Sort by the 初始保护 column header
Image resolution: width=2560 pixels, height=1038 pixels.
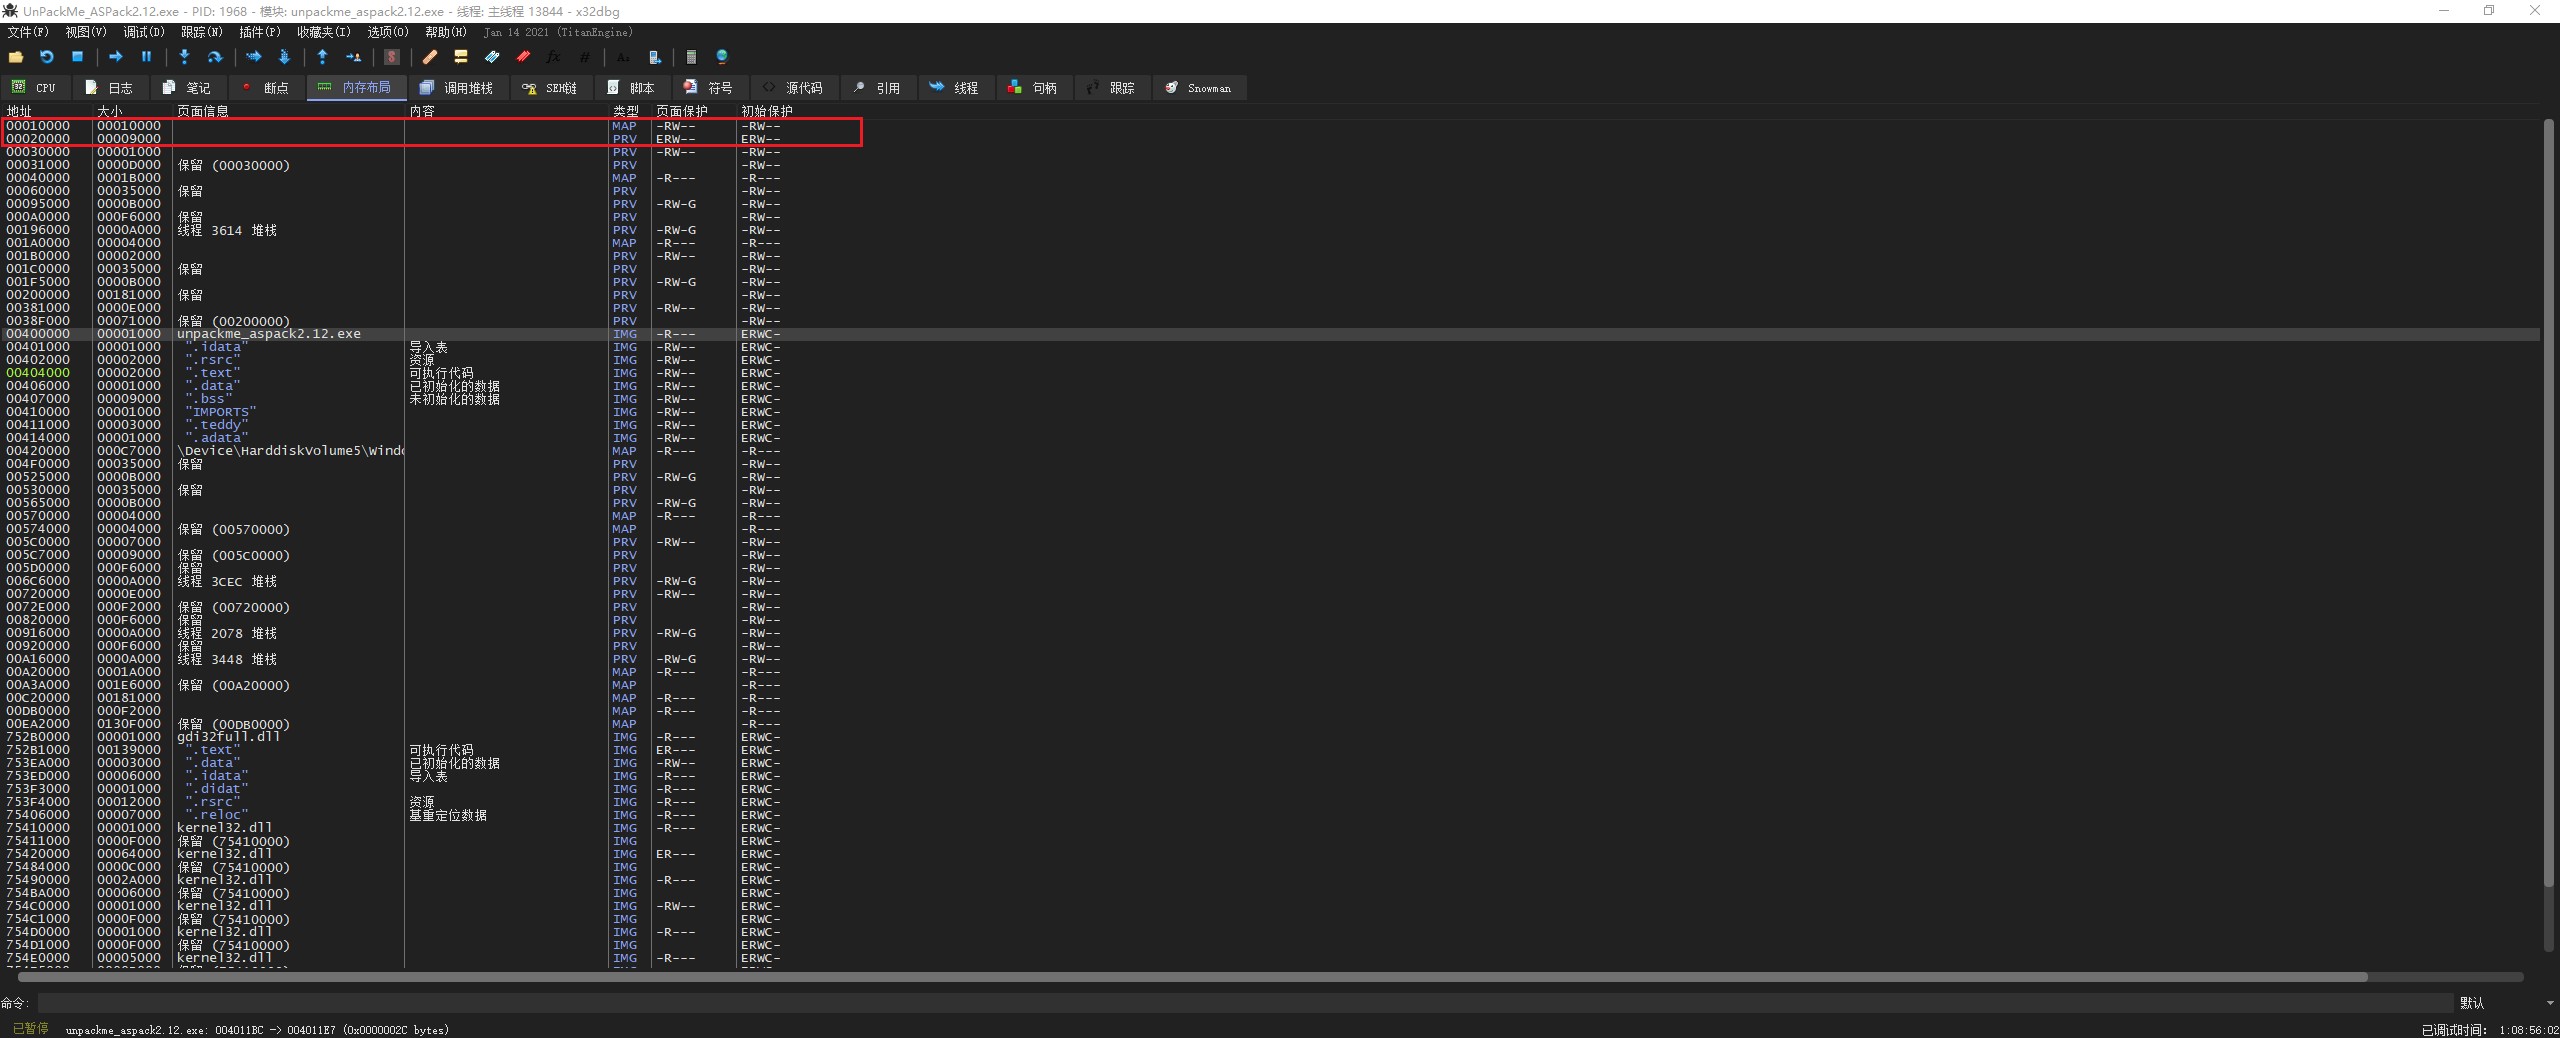[x=767, y=111]
